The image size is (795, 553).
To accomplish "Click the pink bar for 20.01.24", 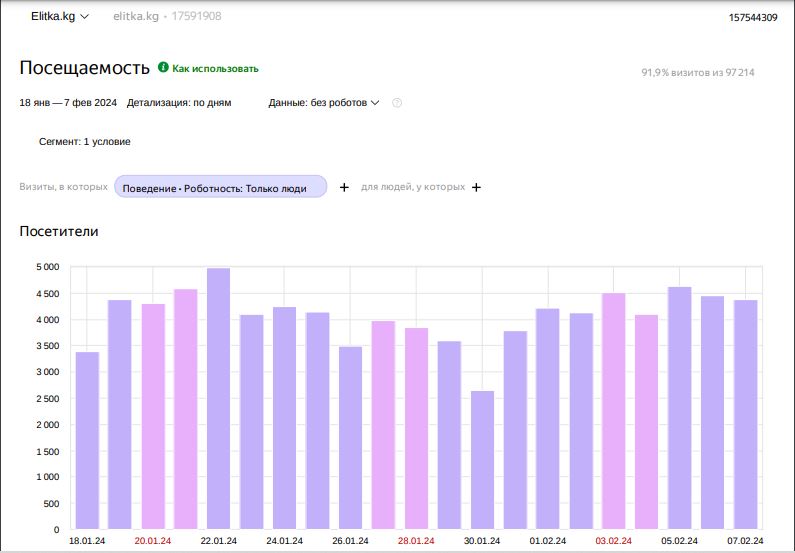I will tap(153, 416).
